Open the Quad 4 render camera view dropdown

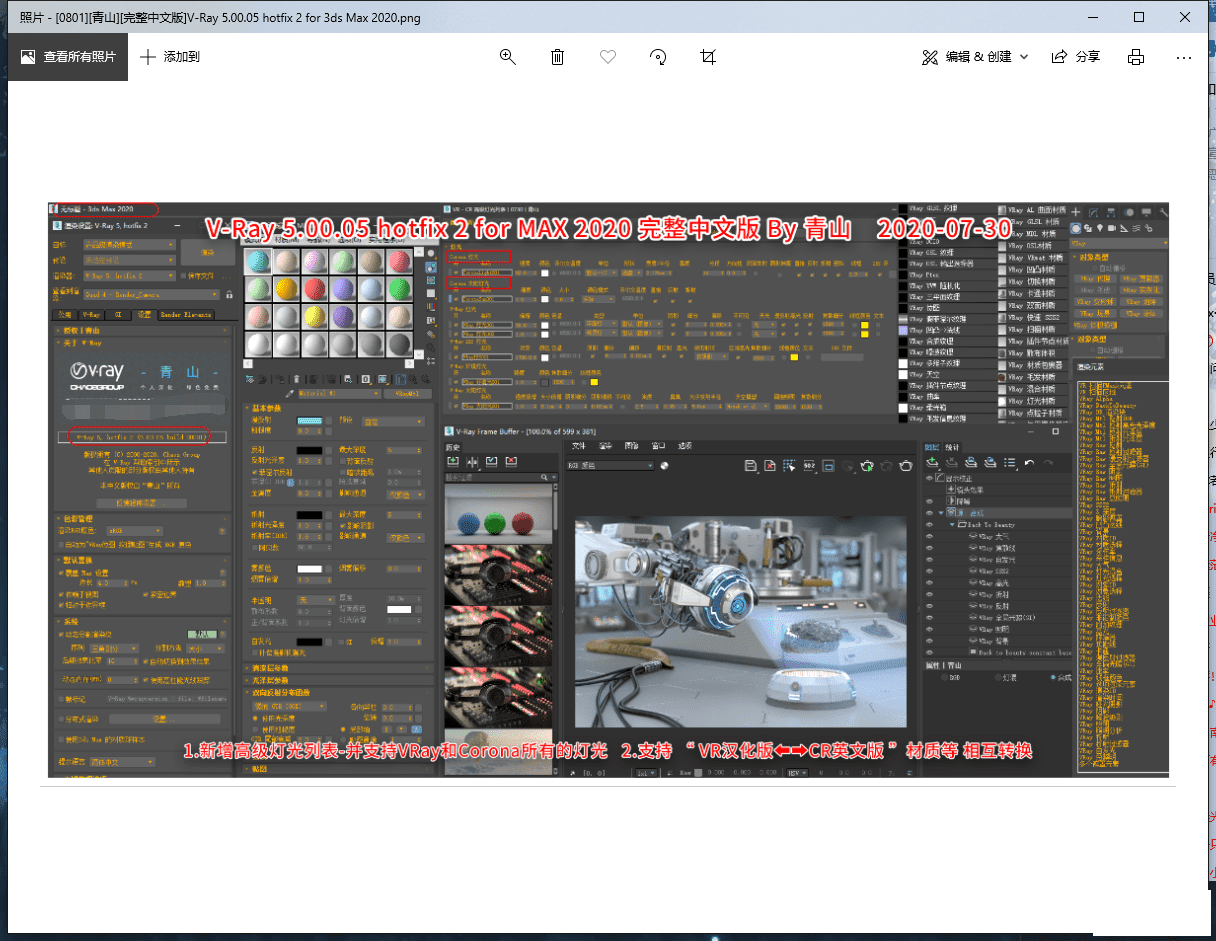pyautogui.click(x=151, y=295)
